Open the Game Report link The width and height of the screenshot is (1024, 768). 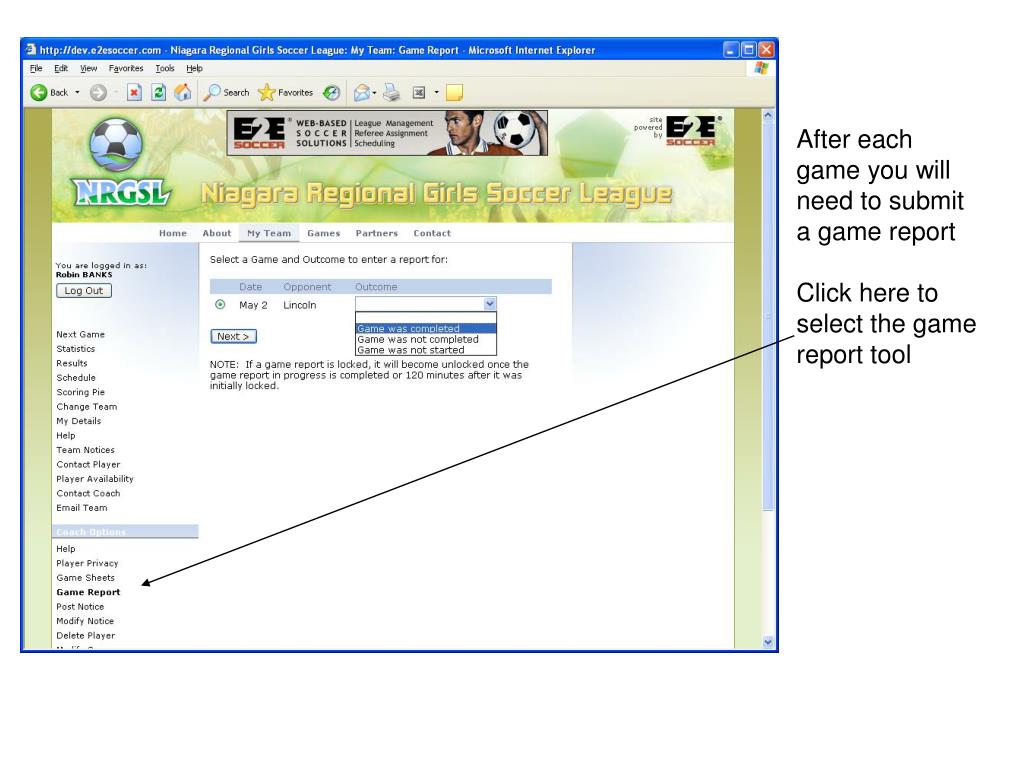[x=88, y=592]
